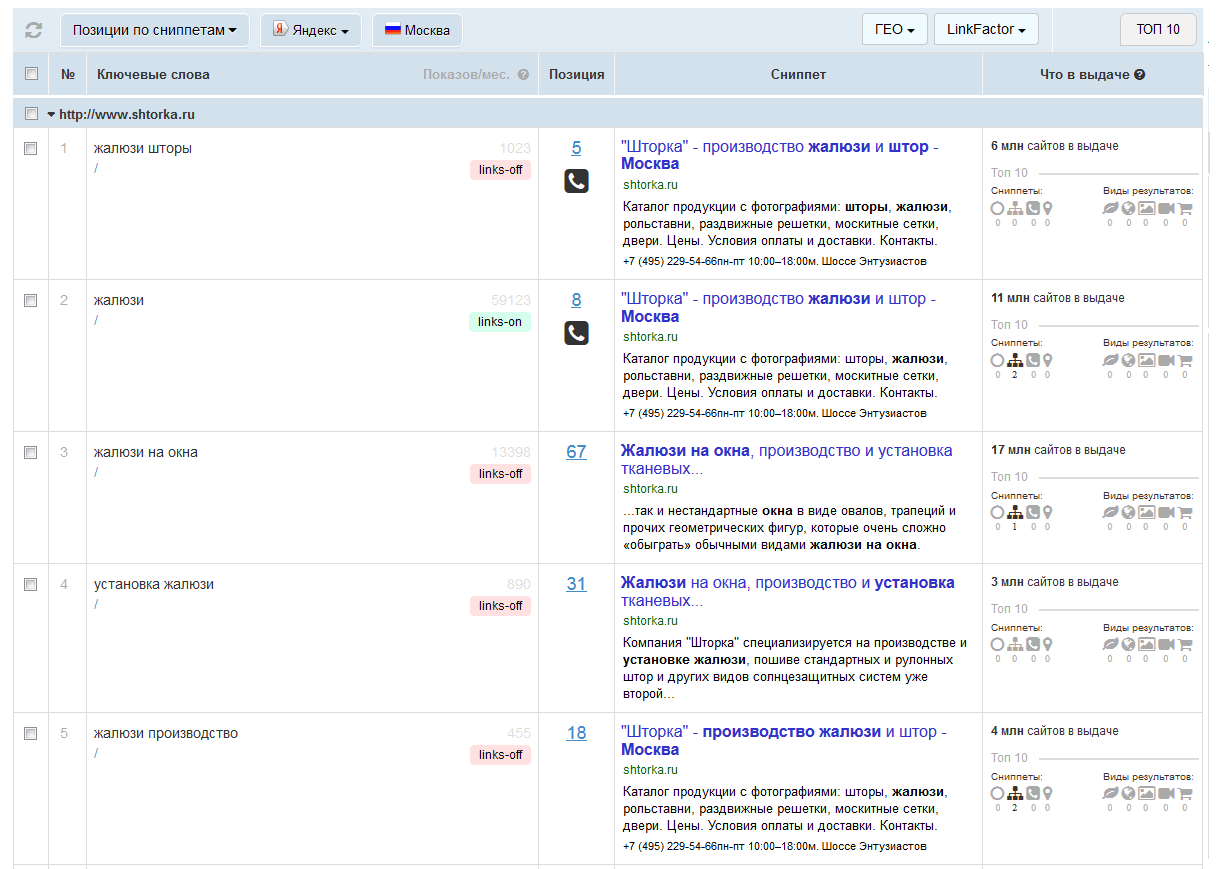Click the refresh arrows icon

34,30
